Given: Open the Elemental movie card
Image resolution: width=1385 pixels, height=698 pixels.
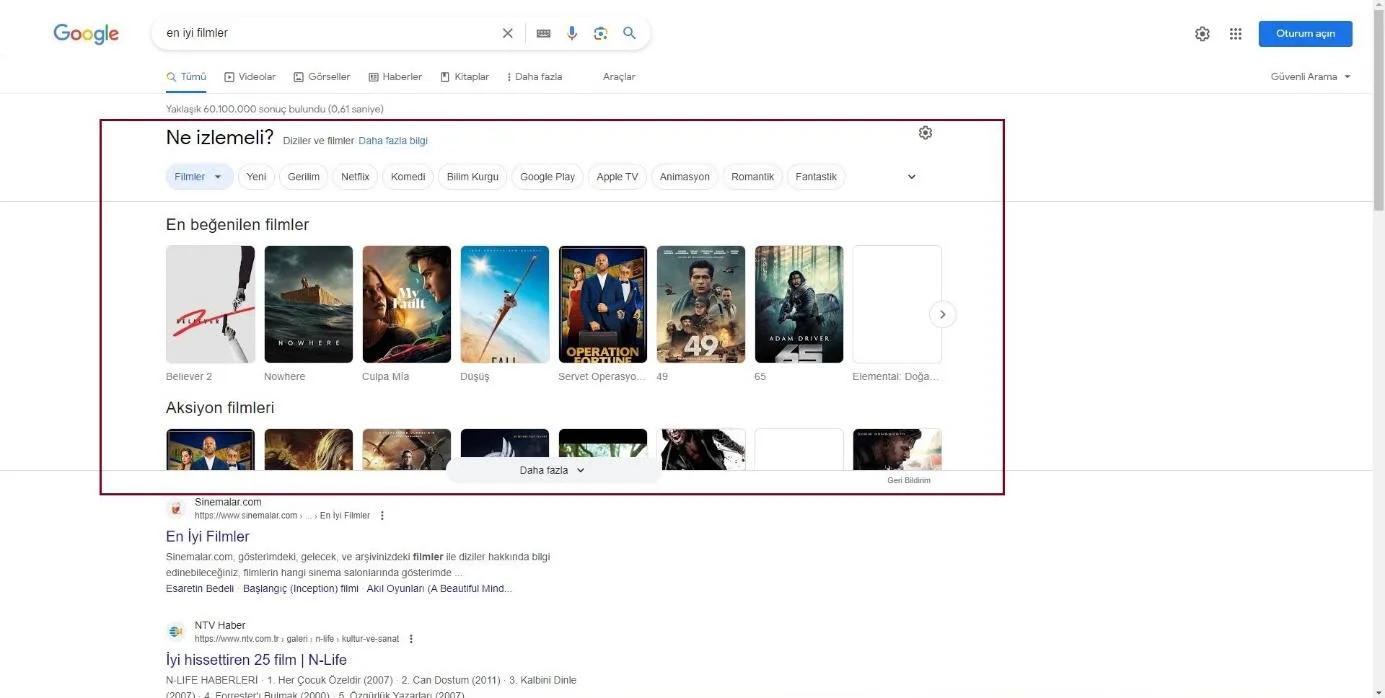Looking at the screenshot, I should pos(896,304).
